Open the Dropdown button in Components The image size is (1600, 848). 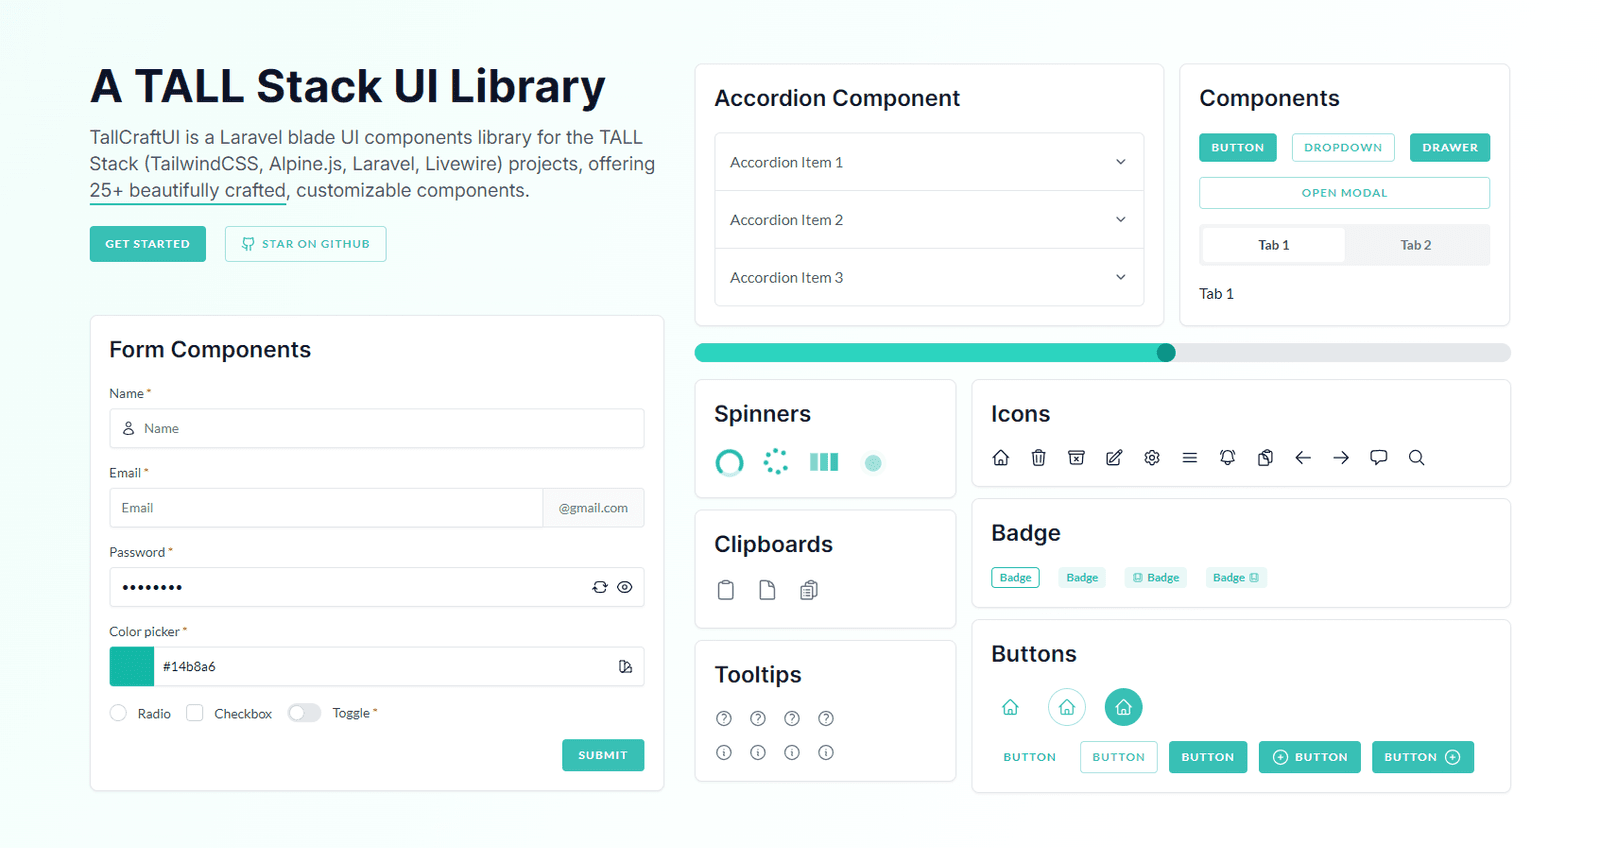click(x=1342, y=147)
